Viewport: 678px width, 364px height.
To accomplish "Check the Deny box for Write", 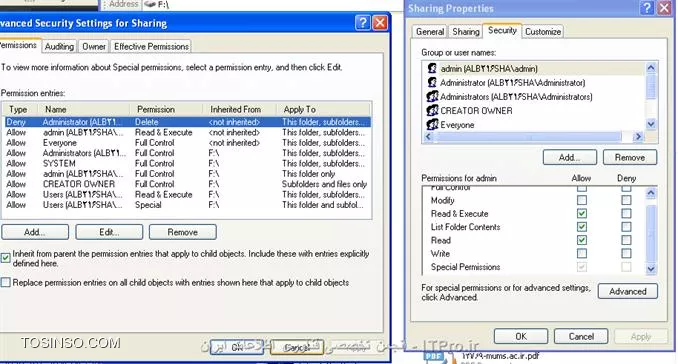I will coord(626,253).
